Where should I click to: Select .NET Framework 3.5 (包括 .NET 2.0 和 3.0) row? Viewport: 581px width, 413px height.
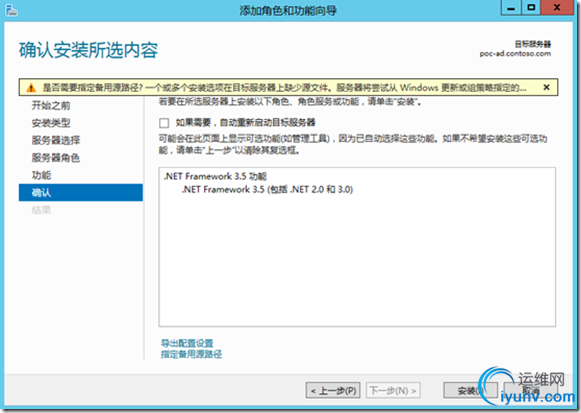pyautogui.click(x=267, y=190)
